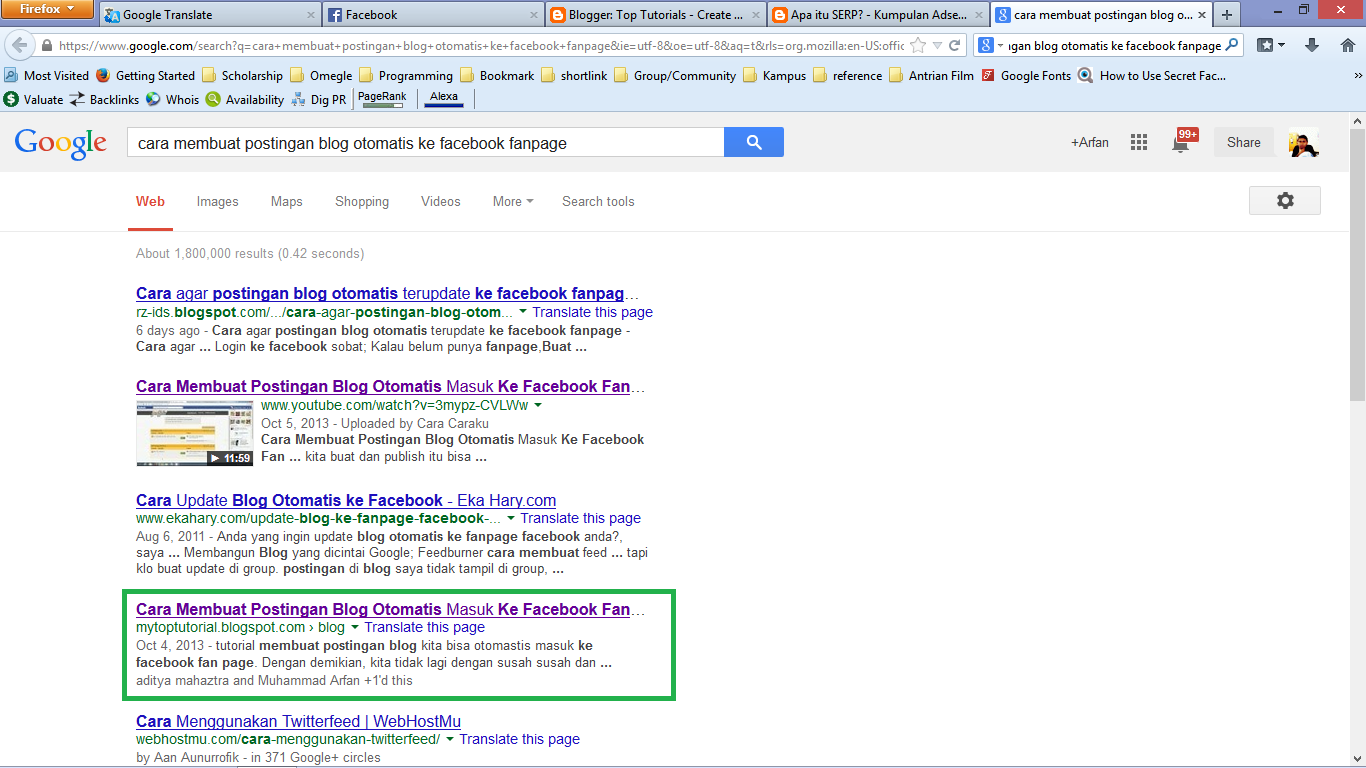
Task: Show more bookmarks chevron
Action: click(1357, 75)
